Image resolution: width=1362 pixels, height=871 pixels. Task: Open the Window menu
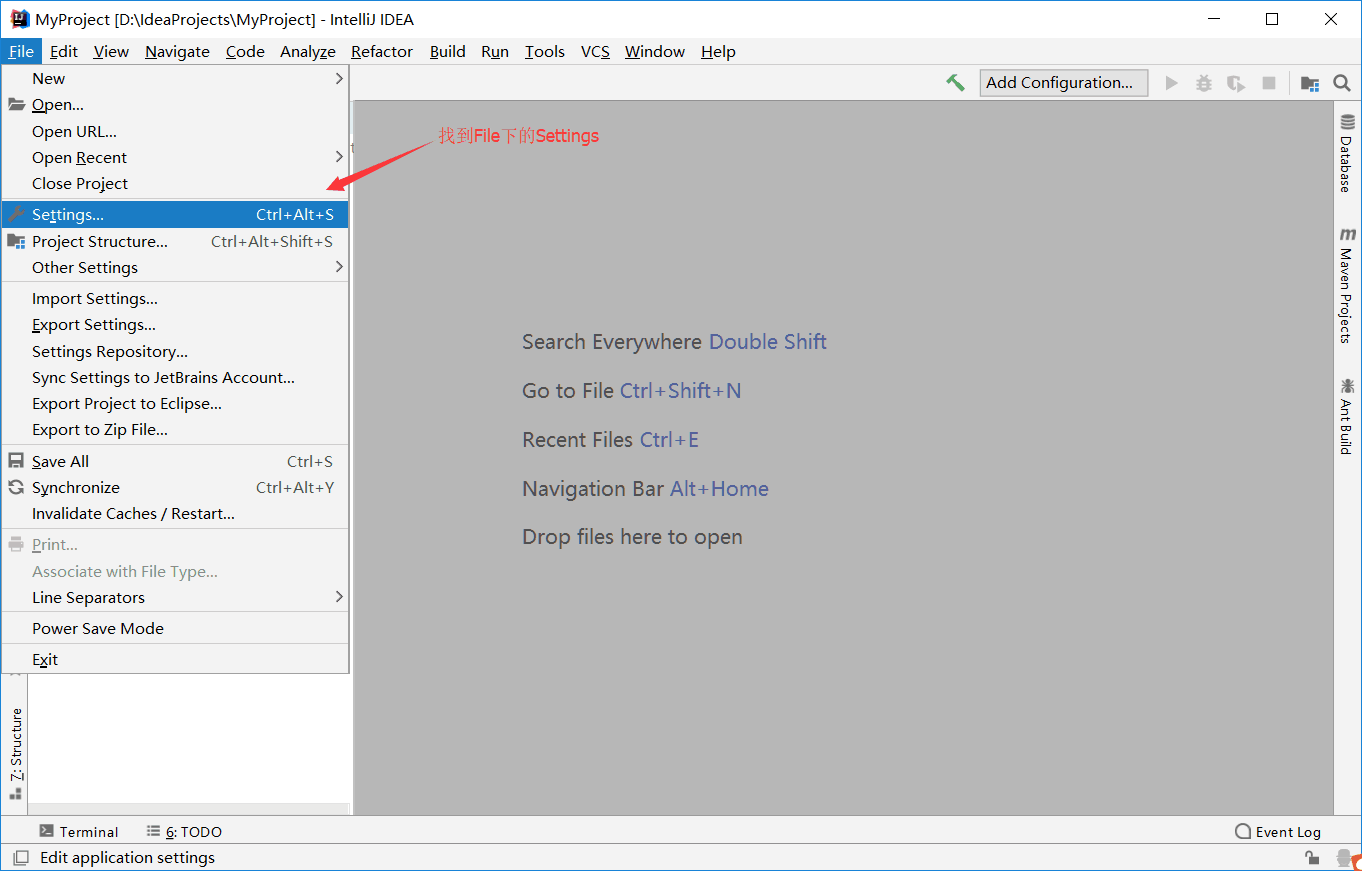[x=655, y=52]
